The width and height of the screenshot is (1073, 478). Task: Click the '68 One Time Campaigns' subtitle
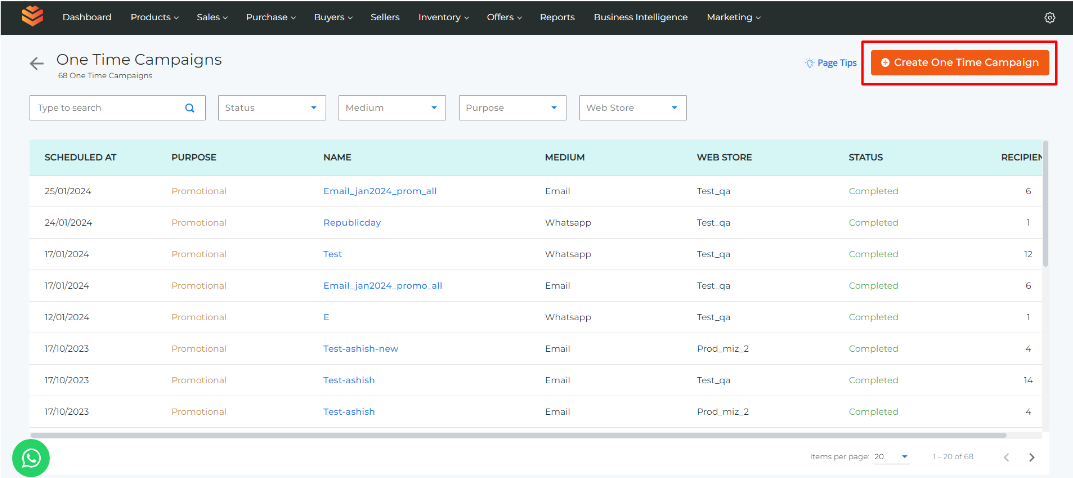tap(105, 75)
